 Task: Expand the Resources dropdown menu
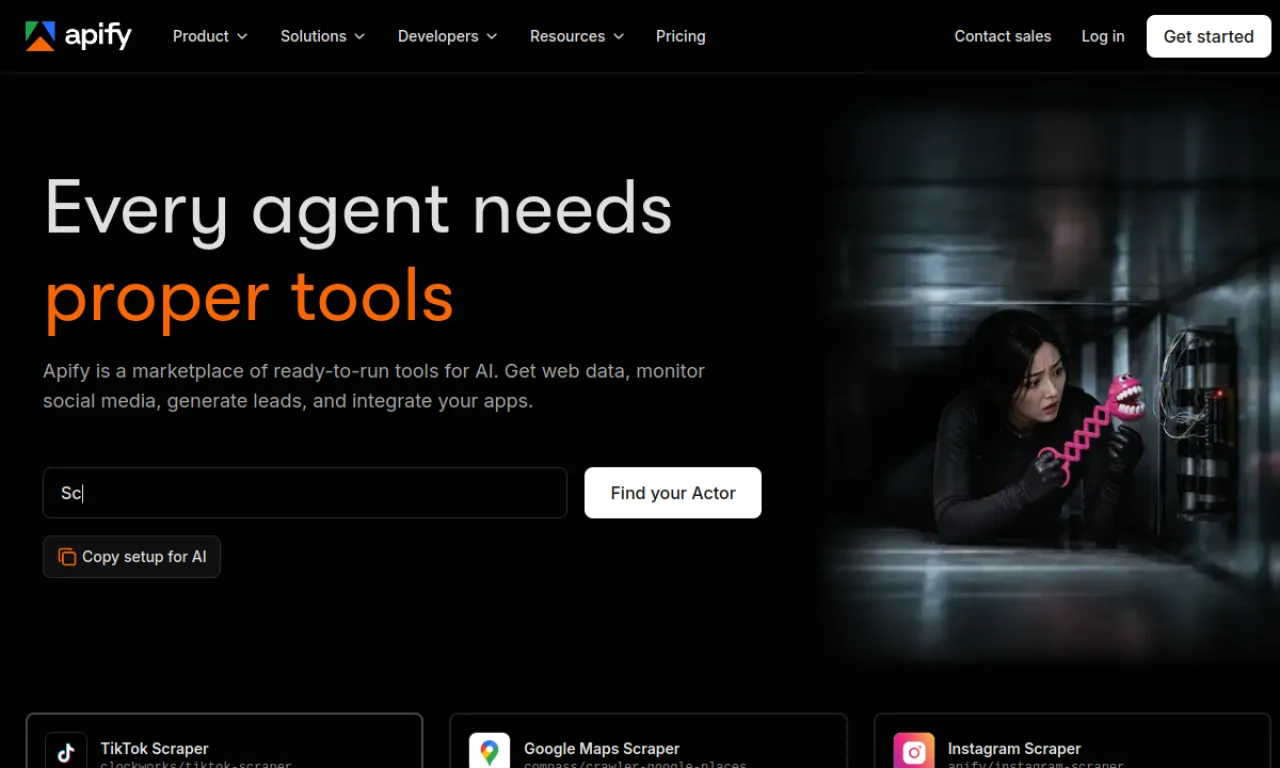(x=577, y=36)
